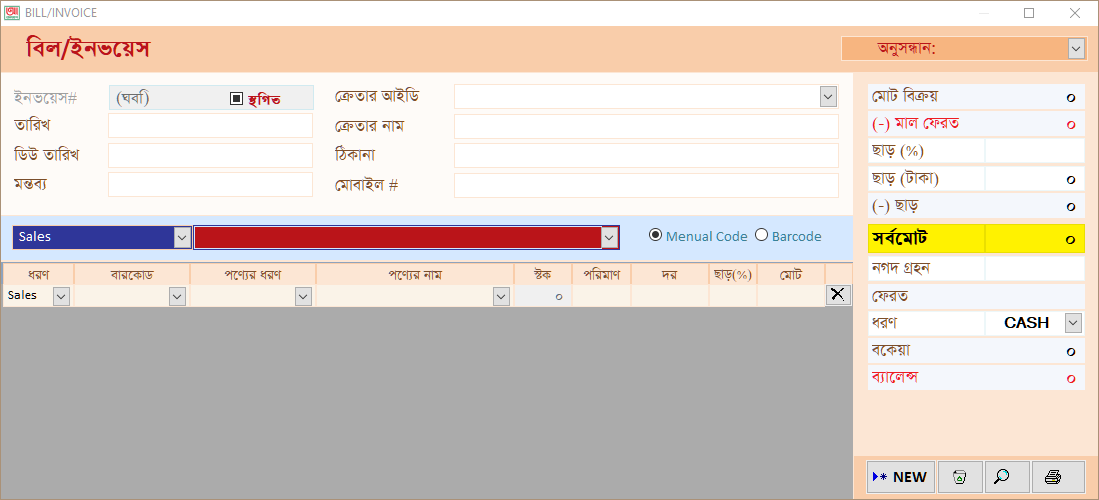Image resolution: width=1099 pixels, height=500 pixels.
Task: Click the তারিখ date input field
Action: pos(210,126)
